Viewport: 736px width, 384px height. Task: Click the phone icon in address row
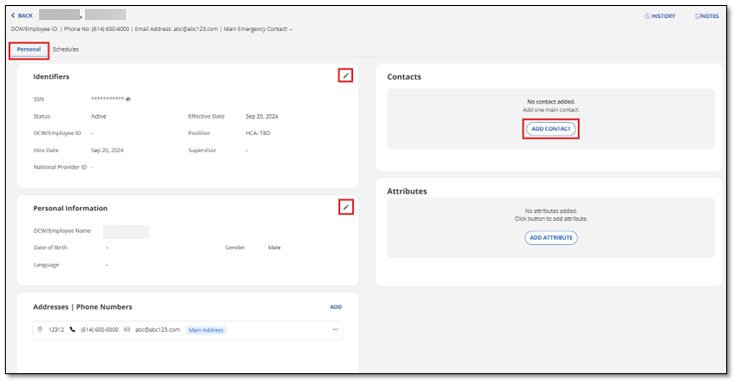(x=72, y=330)
